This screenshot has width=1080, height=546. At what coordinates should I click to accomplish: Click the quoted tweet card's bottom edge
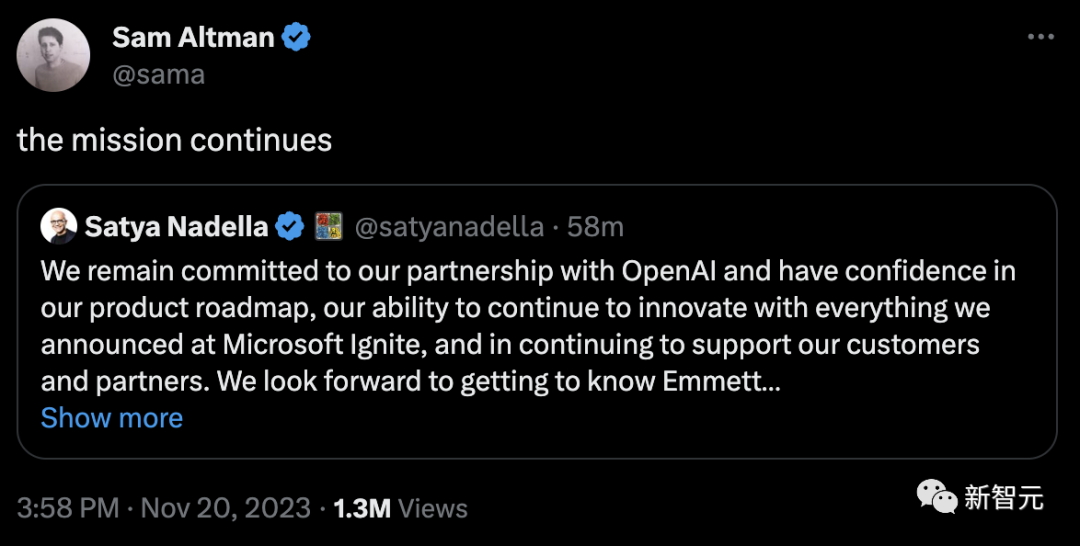(537, 458)
